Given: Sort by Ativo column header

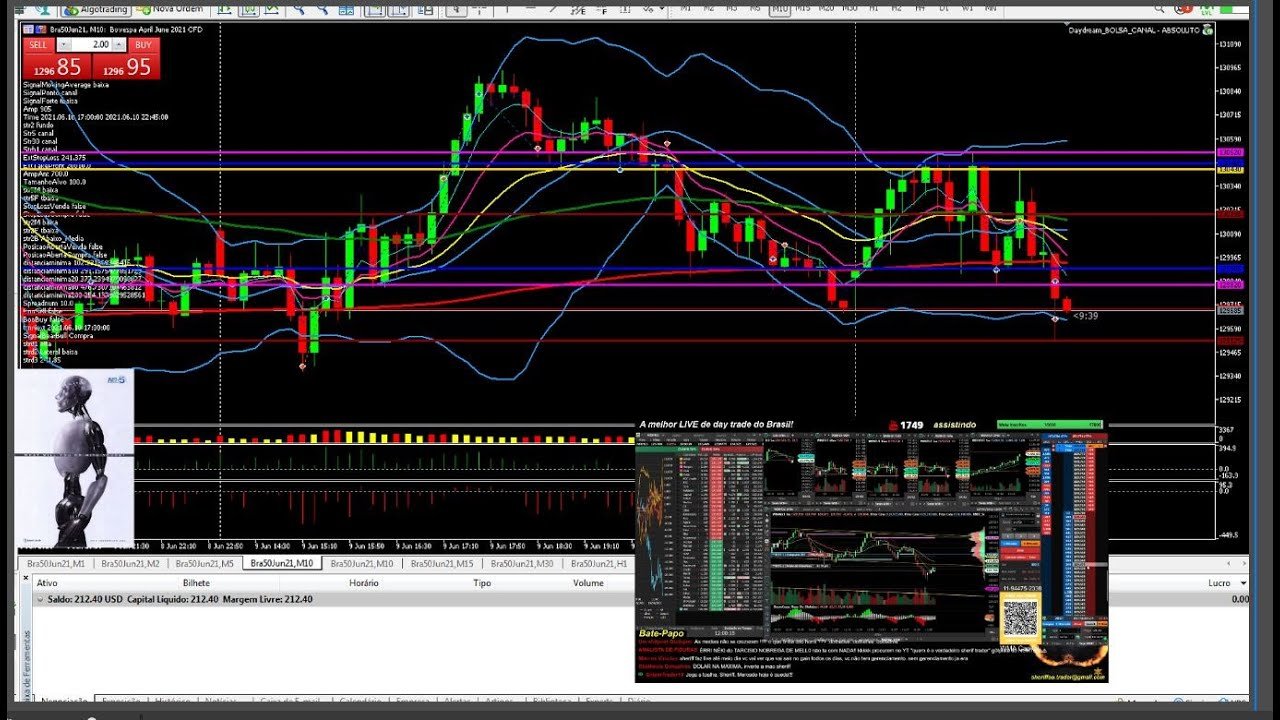Looking at the screenshot, I should (47, 583).
